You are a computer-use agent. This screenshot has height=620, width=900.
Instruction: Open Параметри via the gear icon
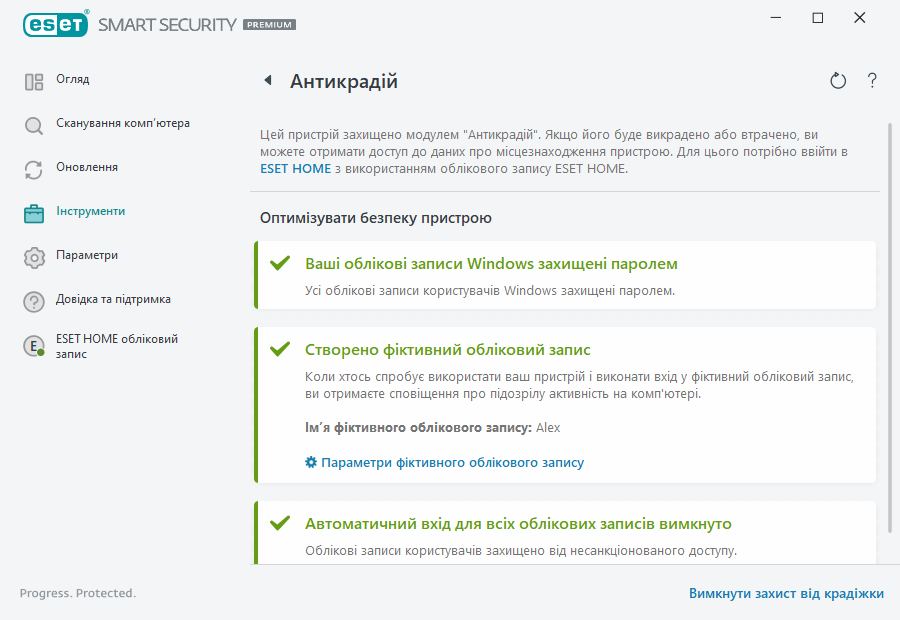(33, 255)
